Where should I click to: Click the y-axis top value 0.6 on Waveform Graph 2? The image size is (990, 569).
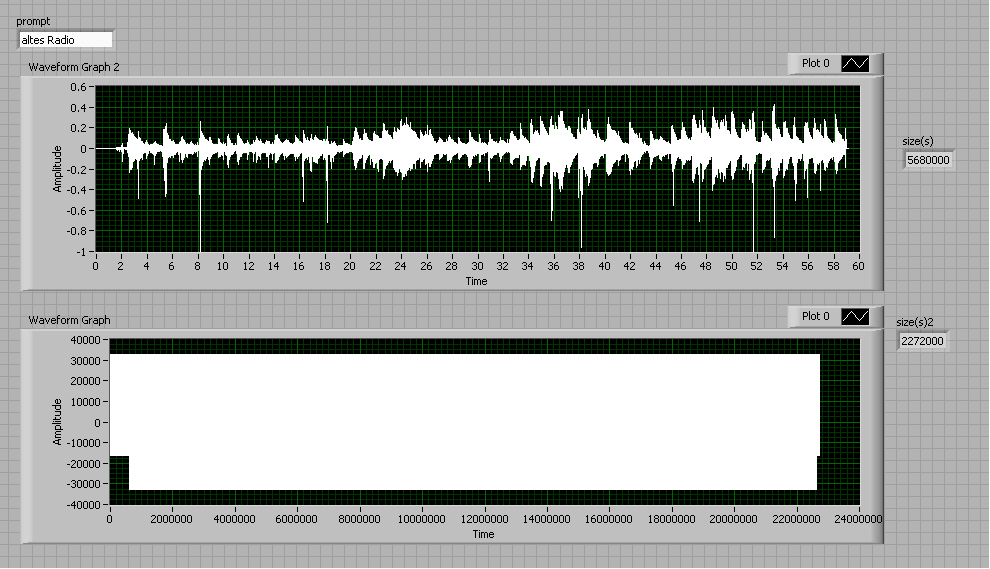(x=78, y=87)
